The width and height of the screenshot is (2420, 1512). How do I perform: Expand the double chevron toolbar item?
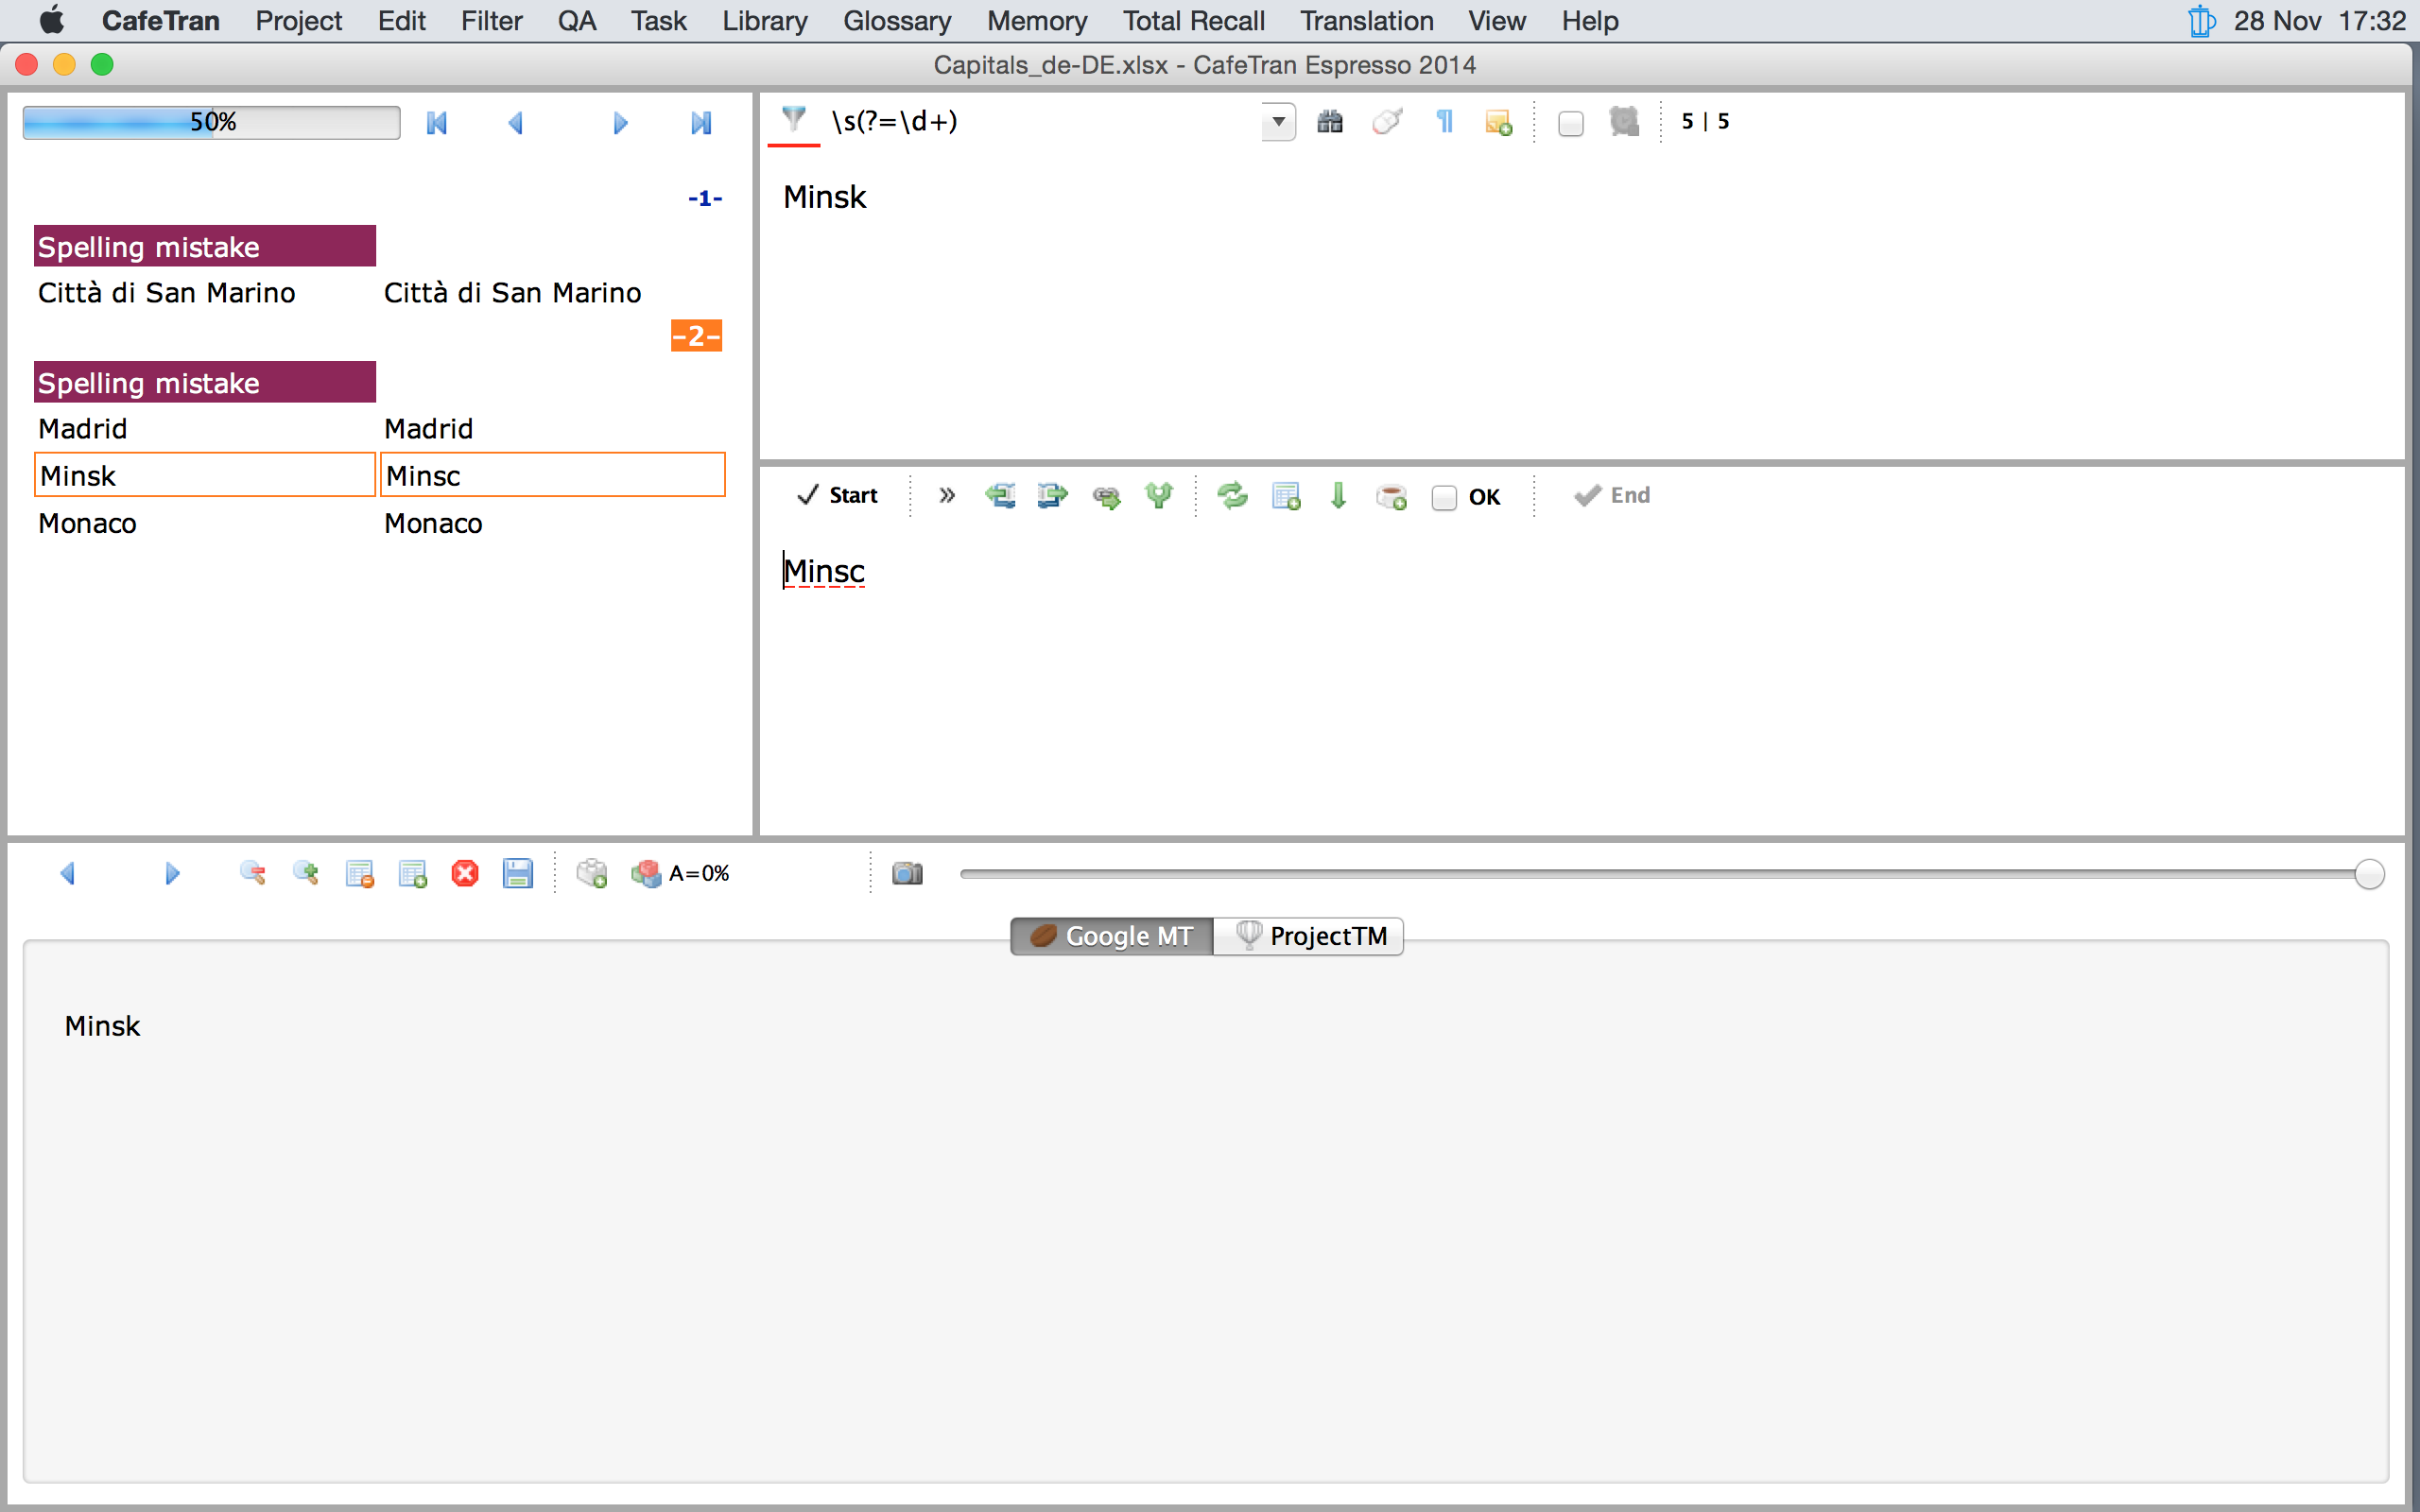tap(946, 496)
